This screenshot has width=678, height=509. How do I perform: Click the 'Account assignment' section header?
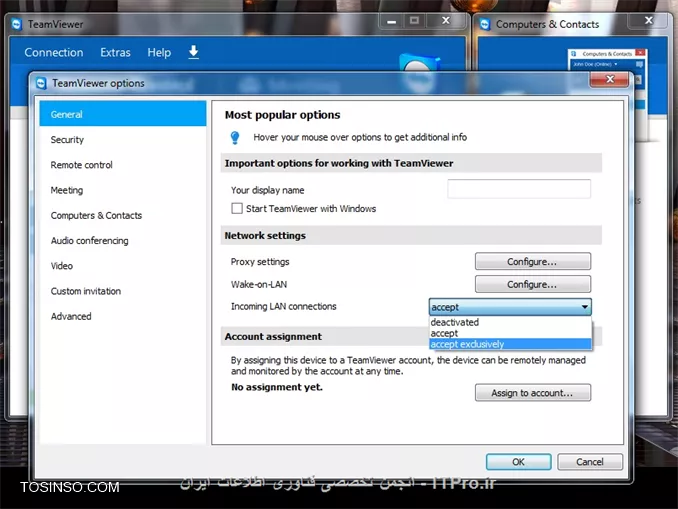(324, 336)
